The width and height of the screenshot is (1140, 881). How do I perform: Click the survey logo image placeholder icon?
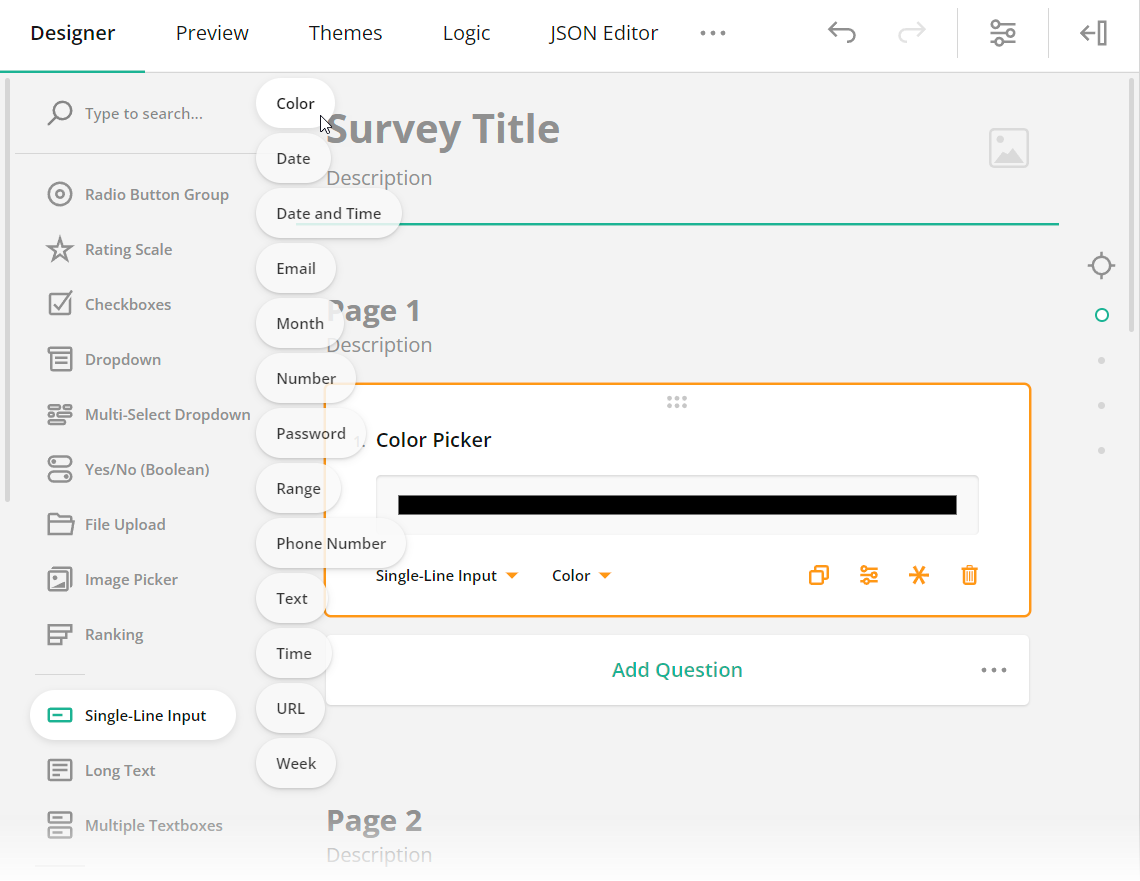point(1008,147)
